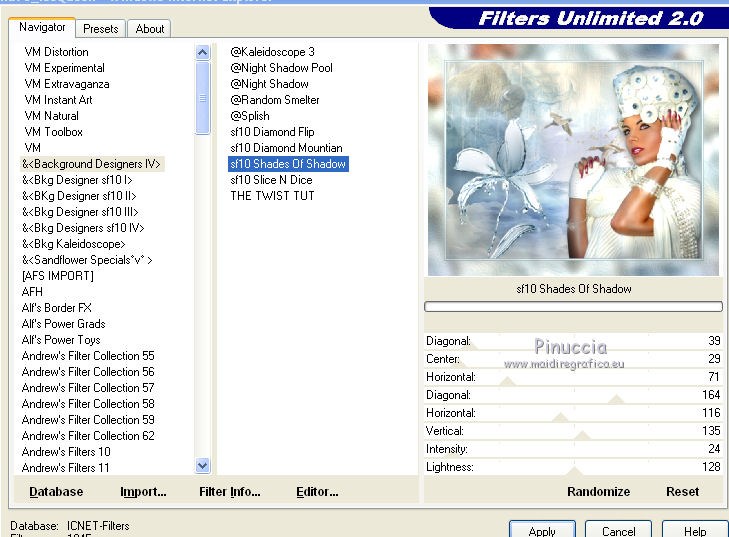Select &<BKg Designer sf10 II> category
Image resolution: width=729 pixels, height=537 pixels.
point(79,196)
